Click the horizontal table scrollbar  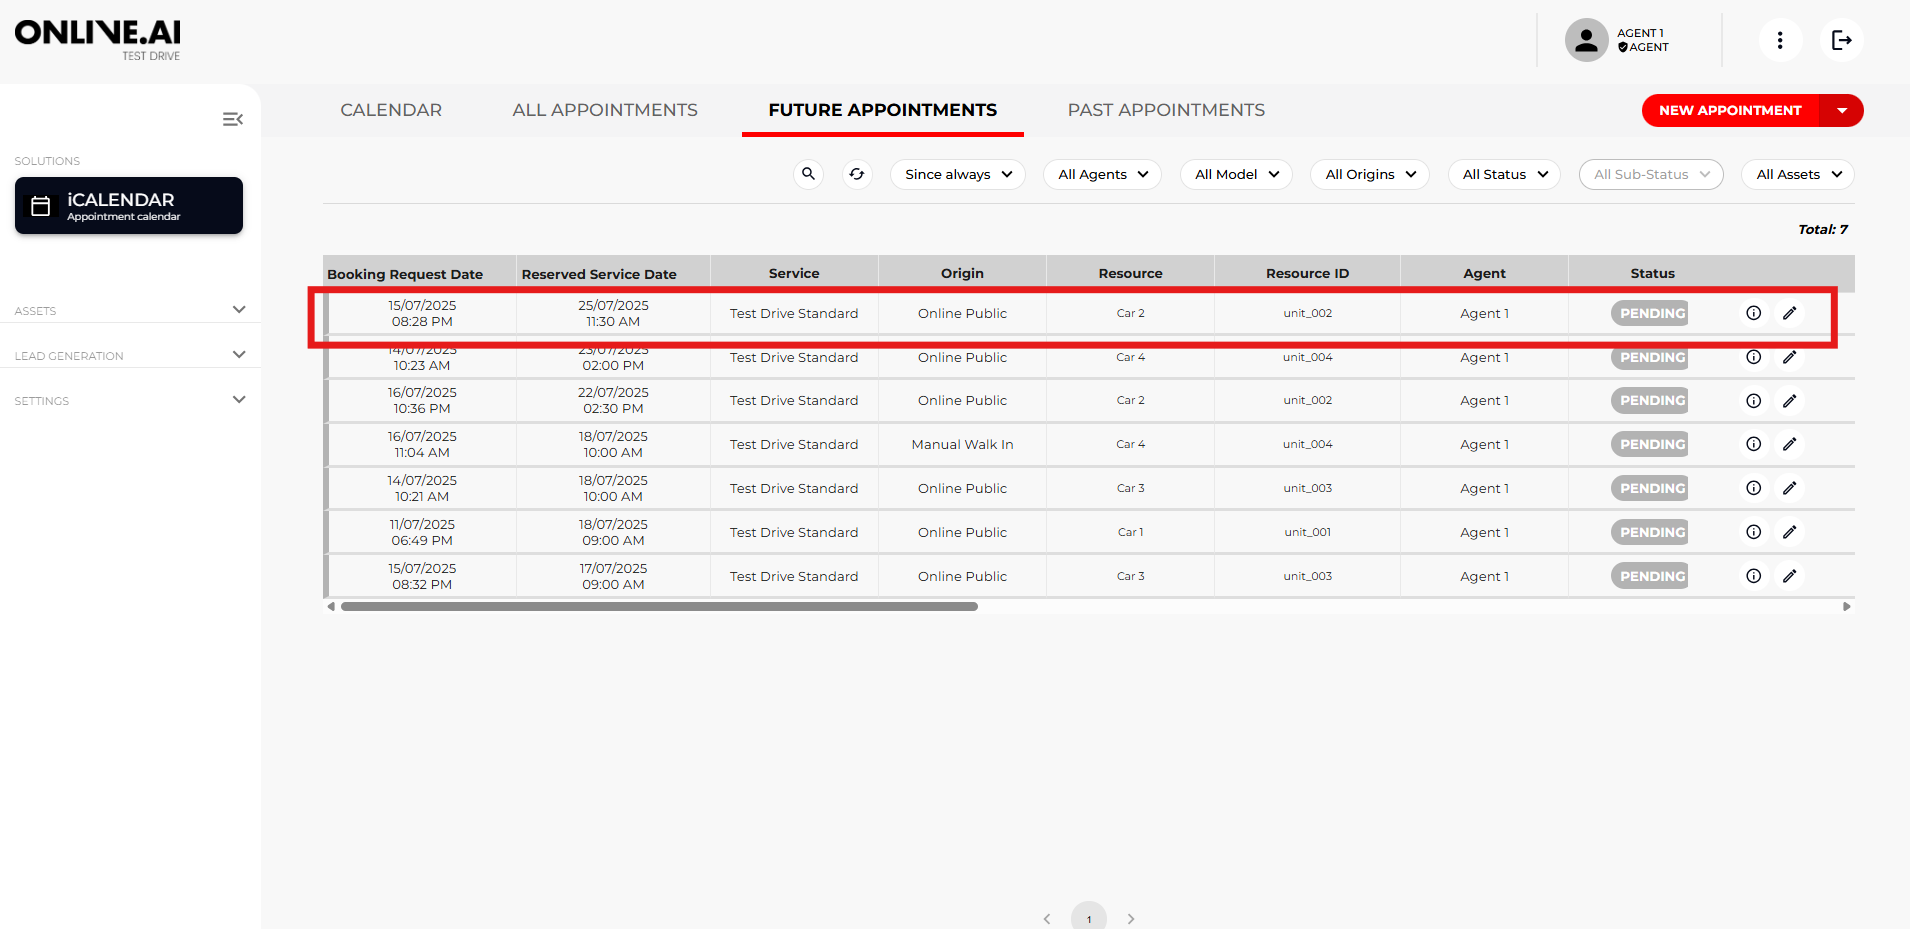(x=659, y=606)
